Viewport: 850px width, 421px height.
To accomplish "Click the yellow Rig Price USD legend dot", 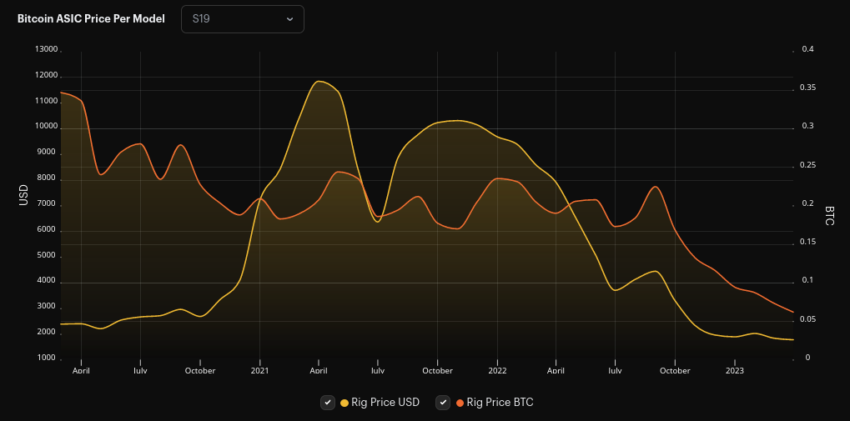I will pyautogui.click(x=345, y=402).
